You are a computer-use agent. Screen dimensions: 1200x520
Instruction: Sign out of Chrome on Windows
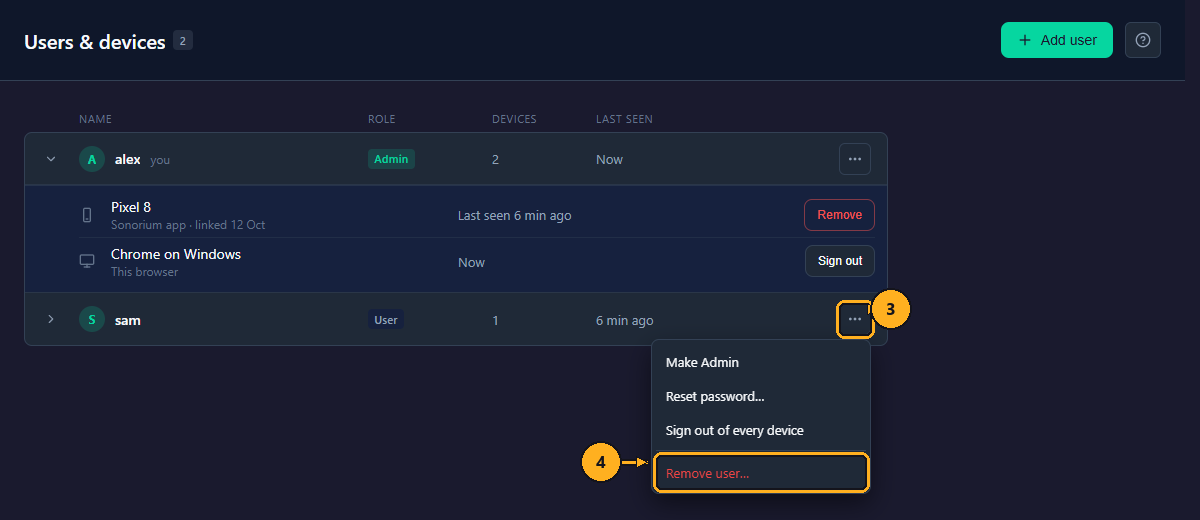tap(840, 261)
